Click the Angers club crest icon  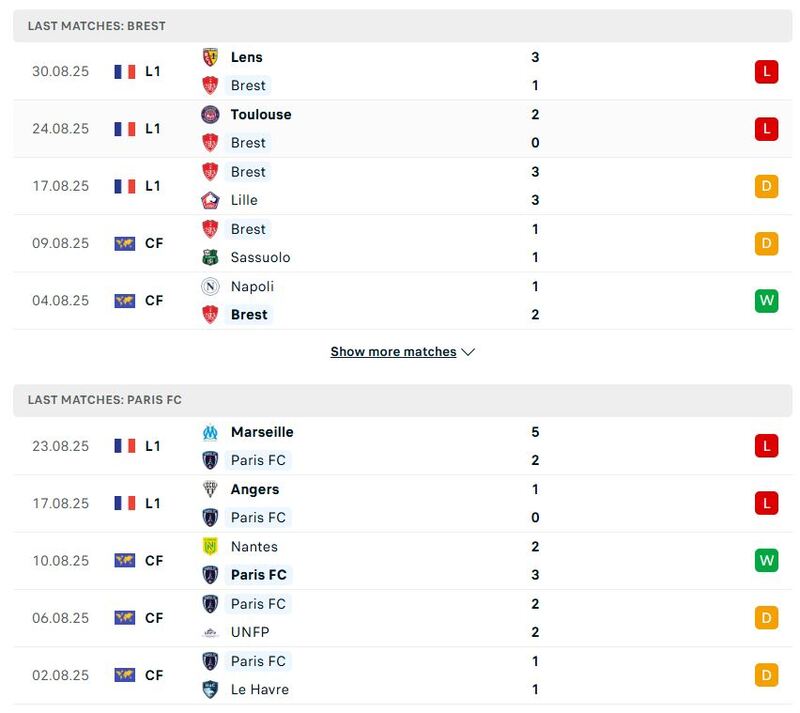pyautogui.click(x=210, y=489)
